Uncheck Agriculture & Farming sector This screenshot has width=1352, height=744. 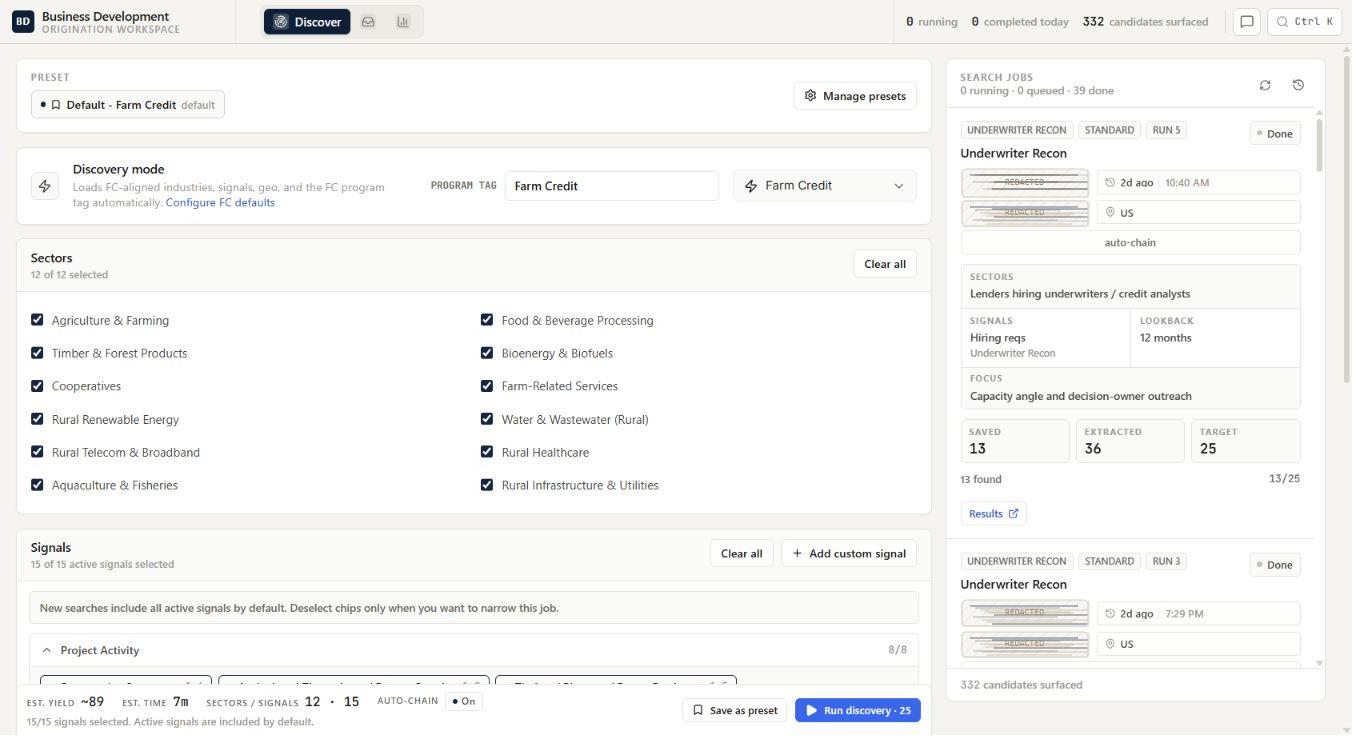37,320
